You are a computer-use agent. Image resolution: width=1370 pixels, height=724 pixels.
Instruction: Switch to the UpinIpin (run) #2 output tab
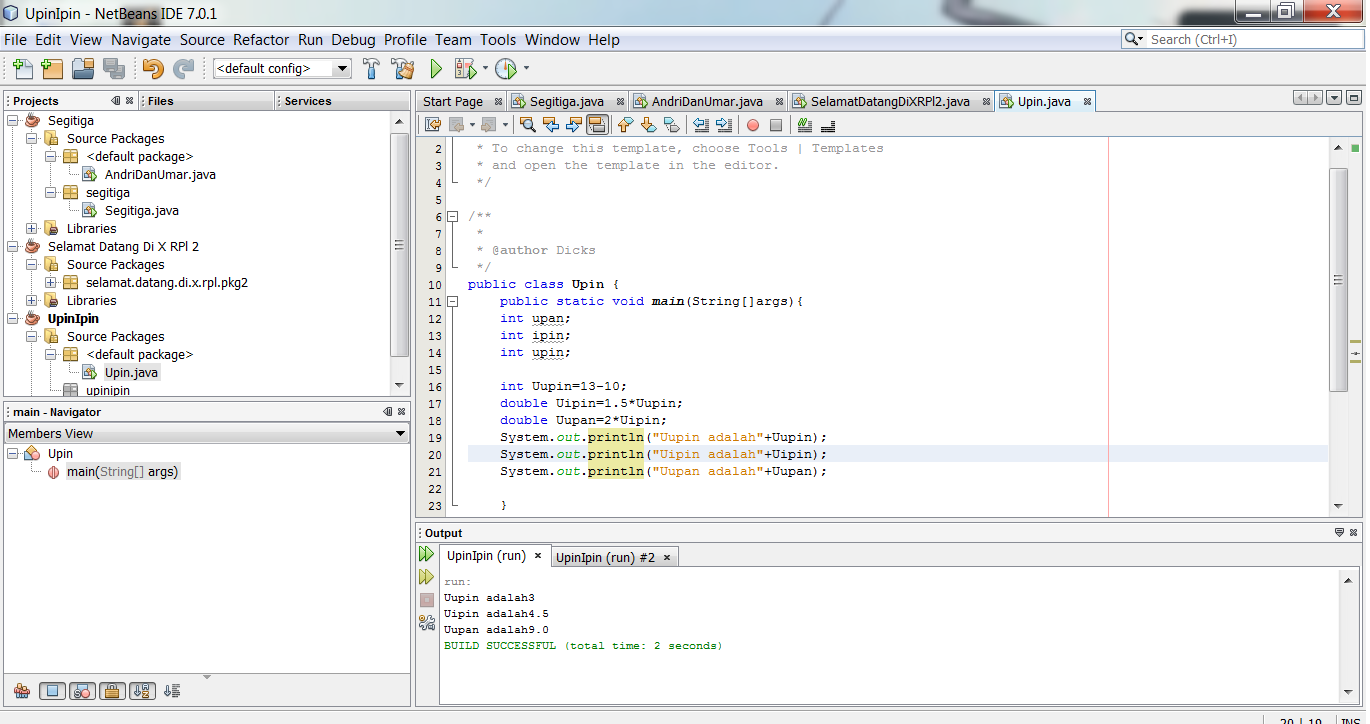pyautogui.click(x=605, y=557)
